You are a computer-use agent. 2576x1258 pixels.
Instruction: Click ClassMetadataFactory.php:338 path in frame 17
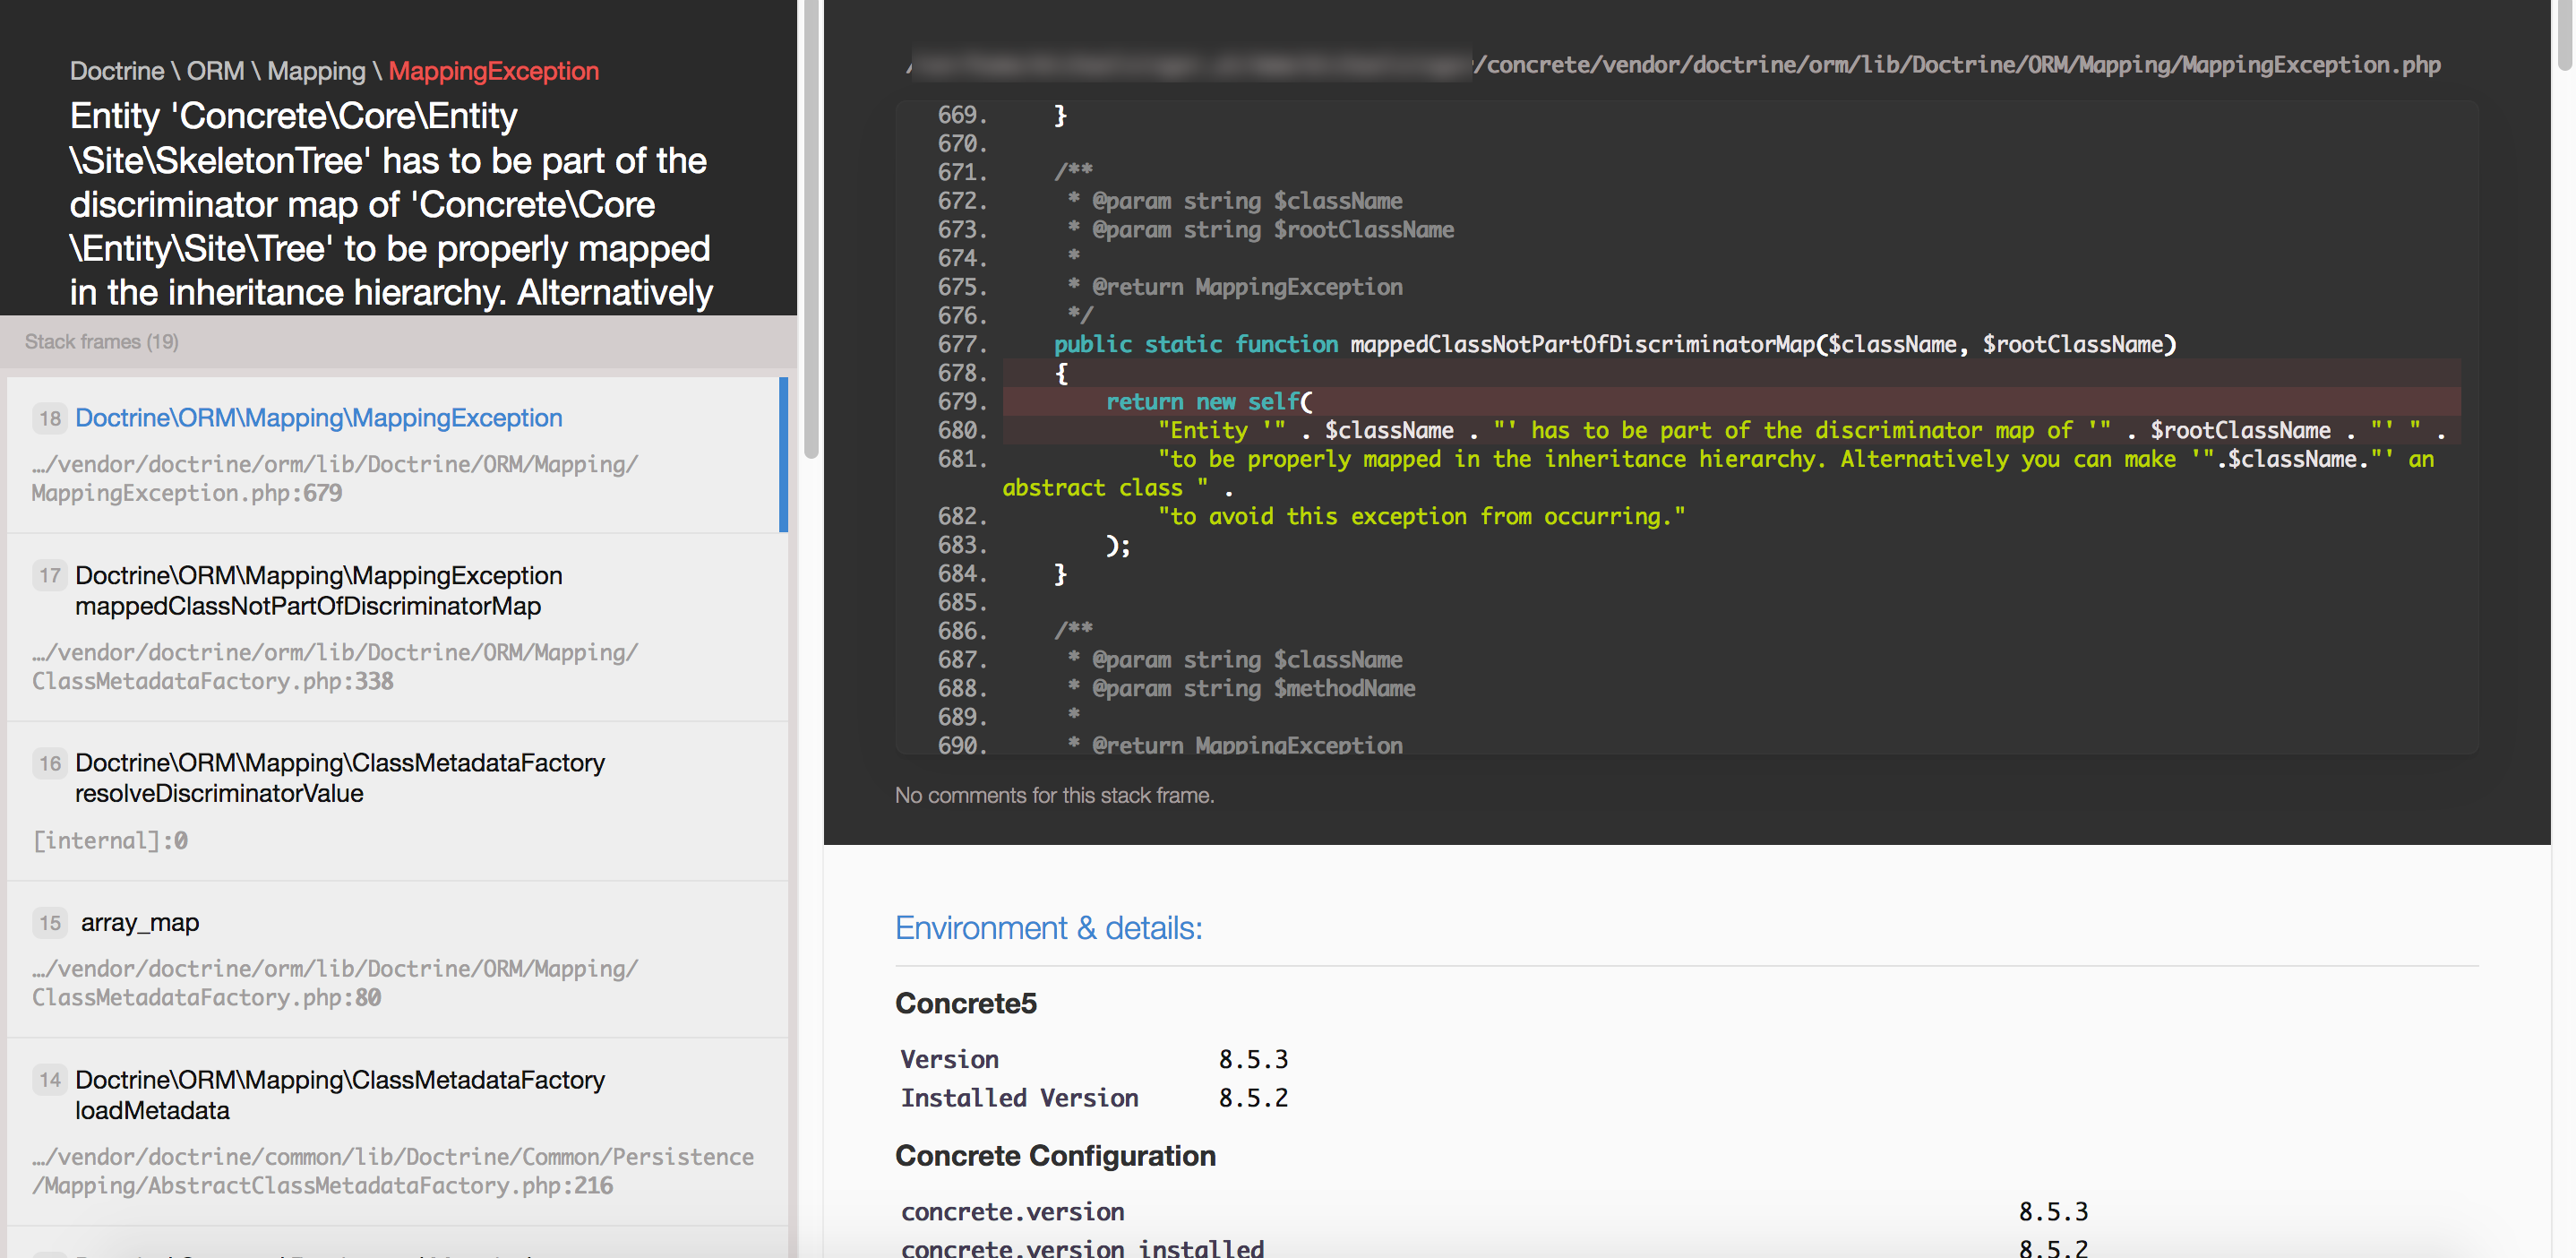click(334, 667)
